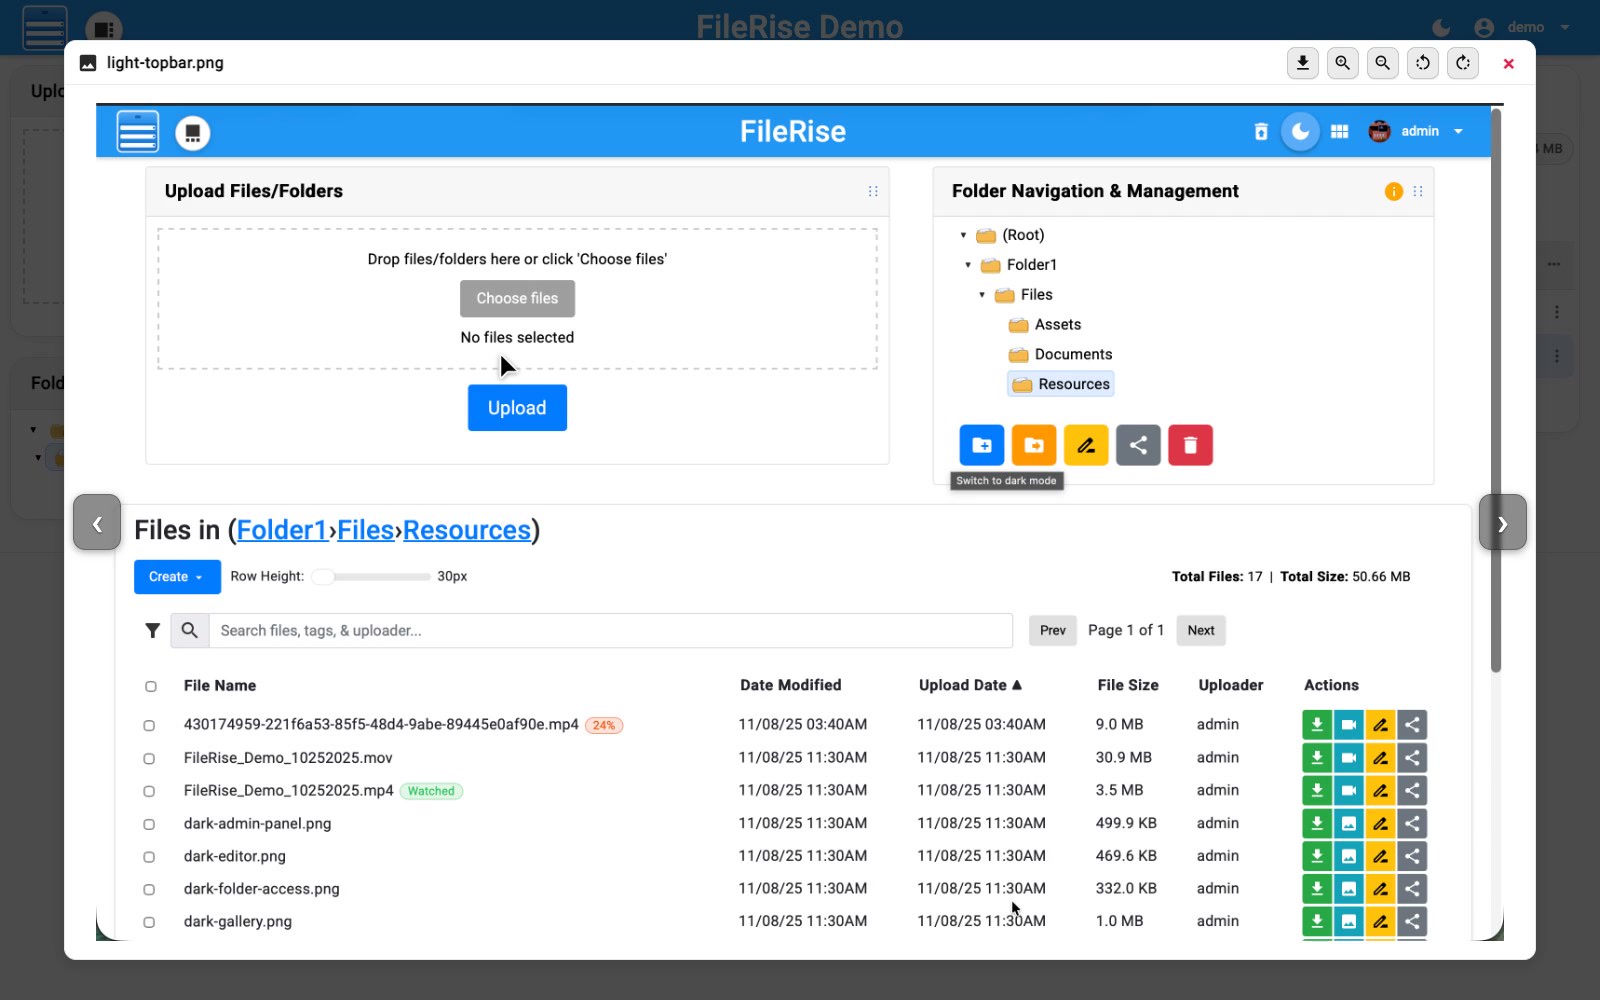Download the FileRise_Demo_10252025.mov file

point(1317,758)
